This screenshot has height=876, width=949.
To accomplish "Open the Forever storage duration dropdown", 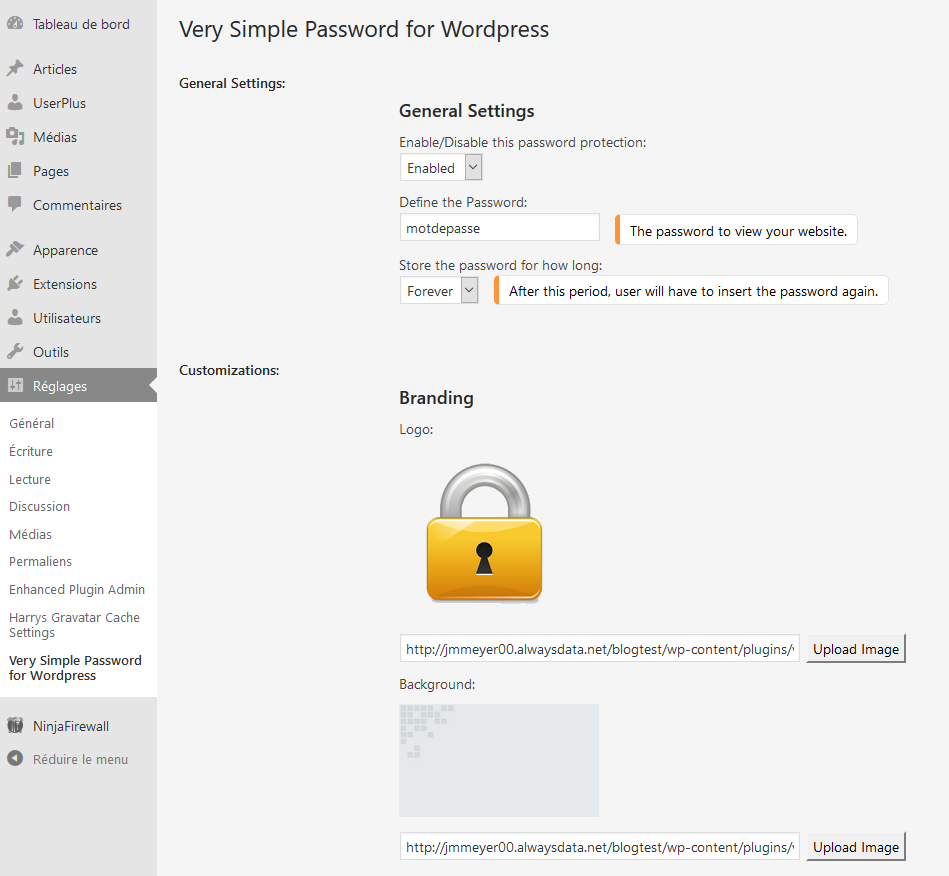I will 439,291.
